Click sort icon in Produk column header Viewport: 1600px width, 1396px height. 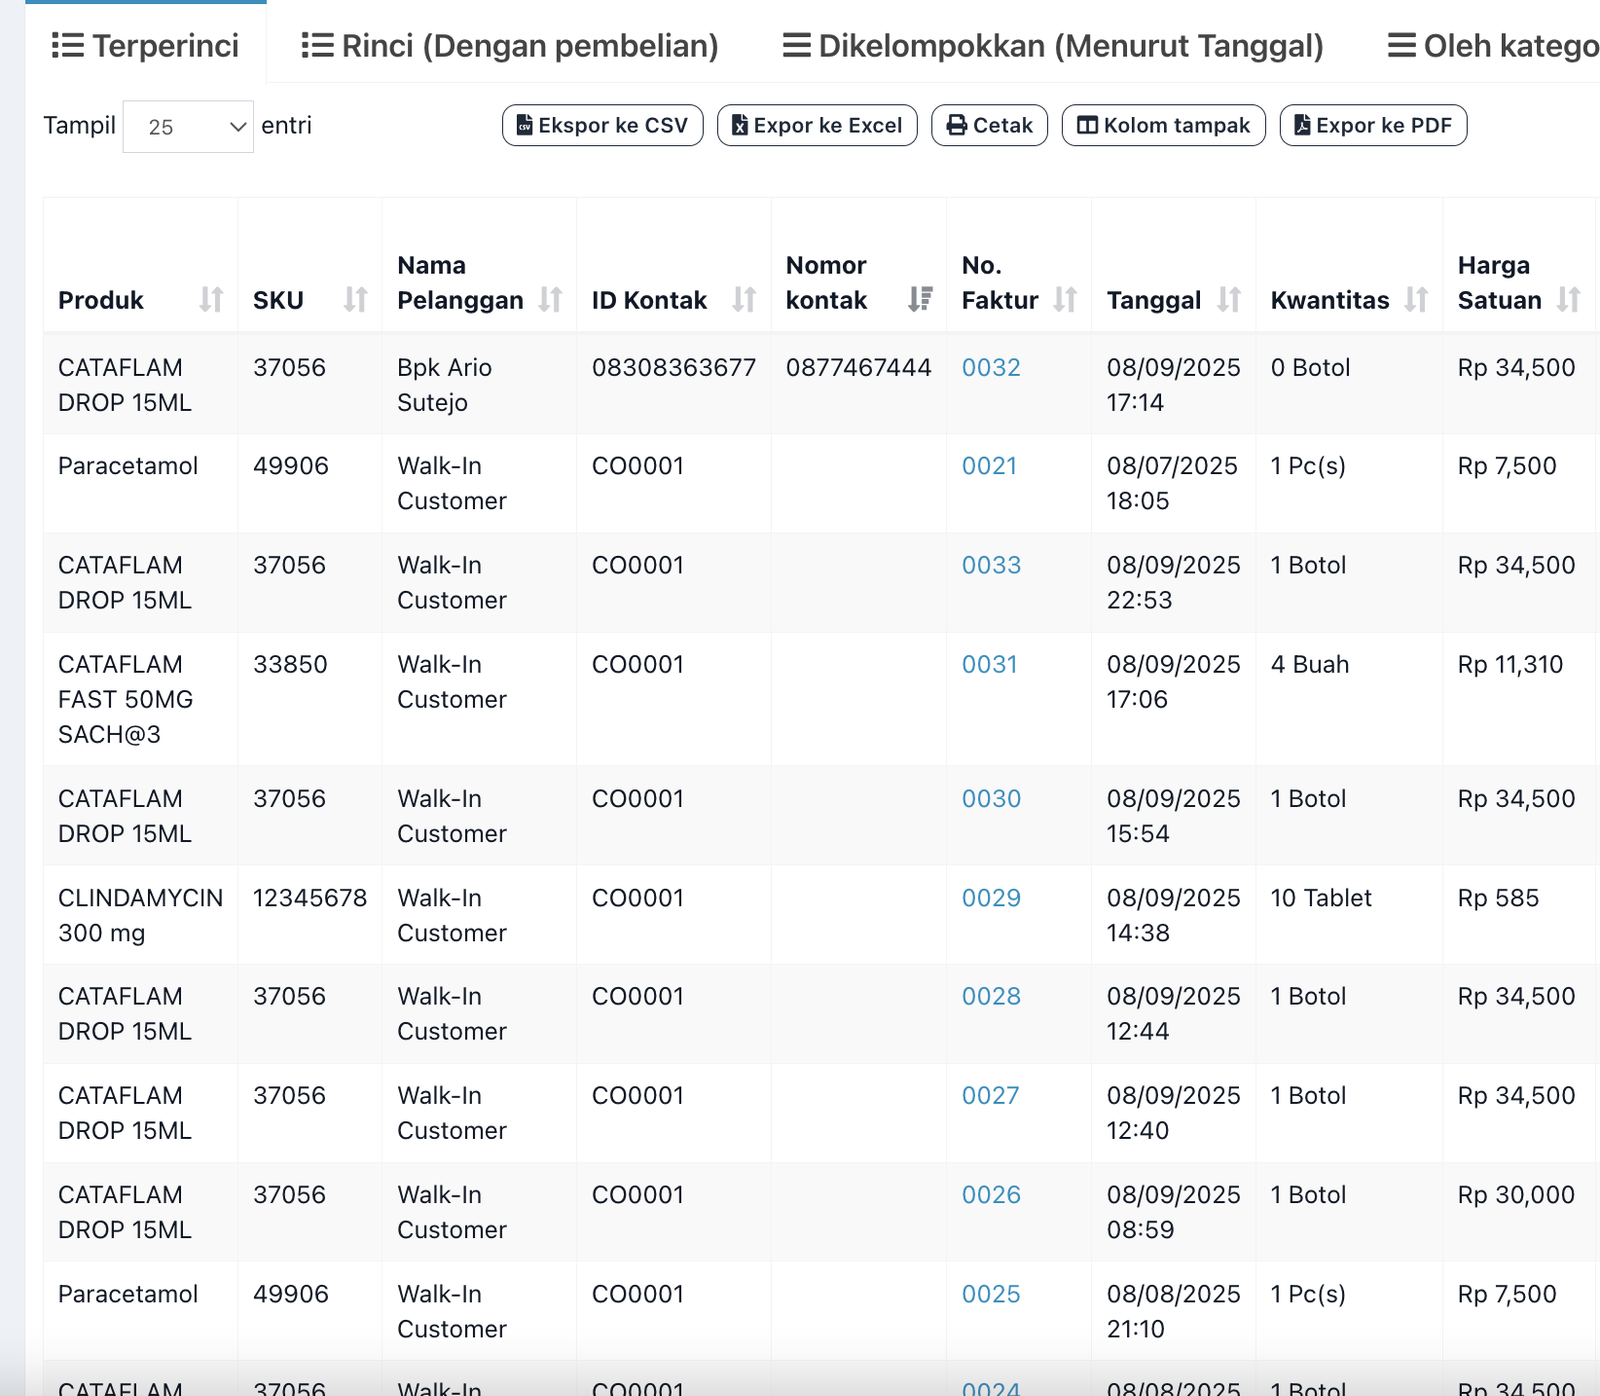(x=211, y=300)
